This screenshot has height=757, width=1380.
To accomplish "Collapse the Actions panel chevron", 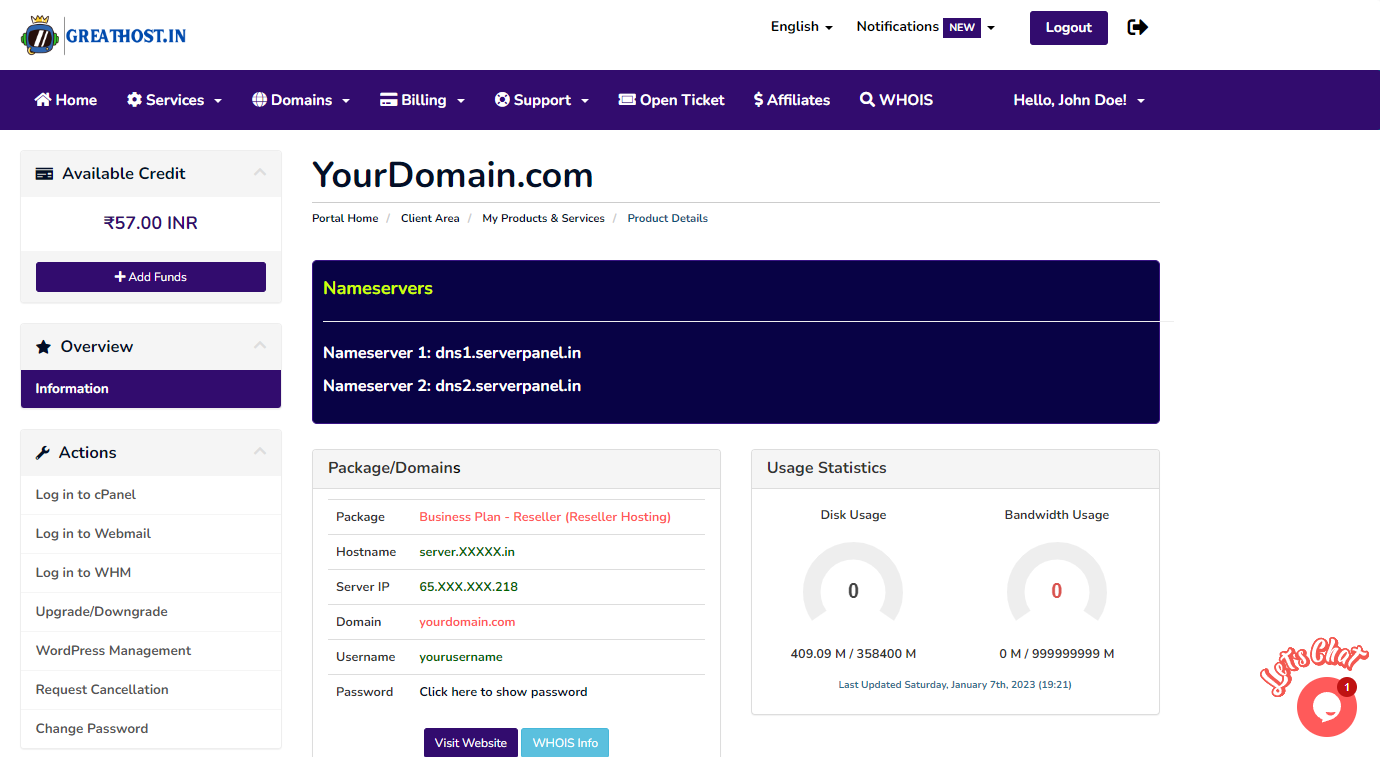I will 260,452.
